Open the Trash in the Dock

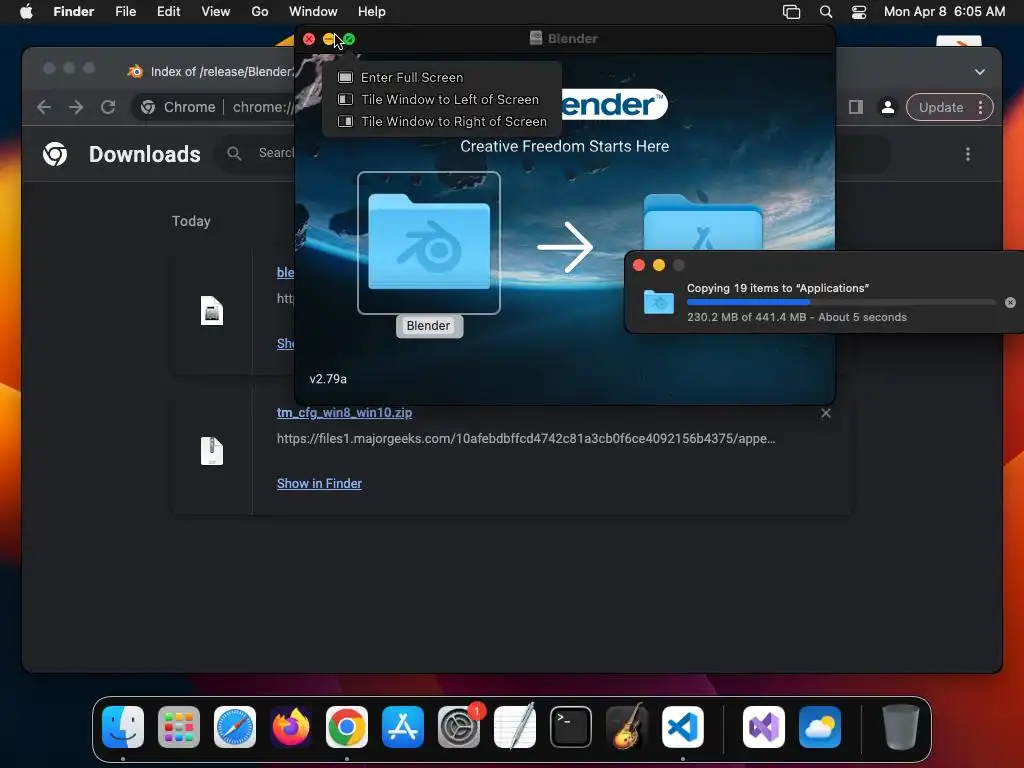pos(901,727)
